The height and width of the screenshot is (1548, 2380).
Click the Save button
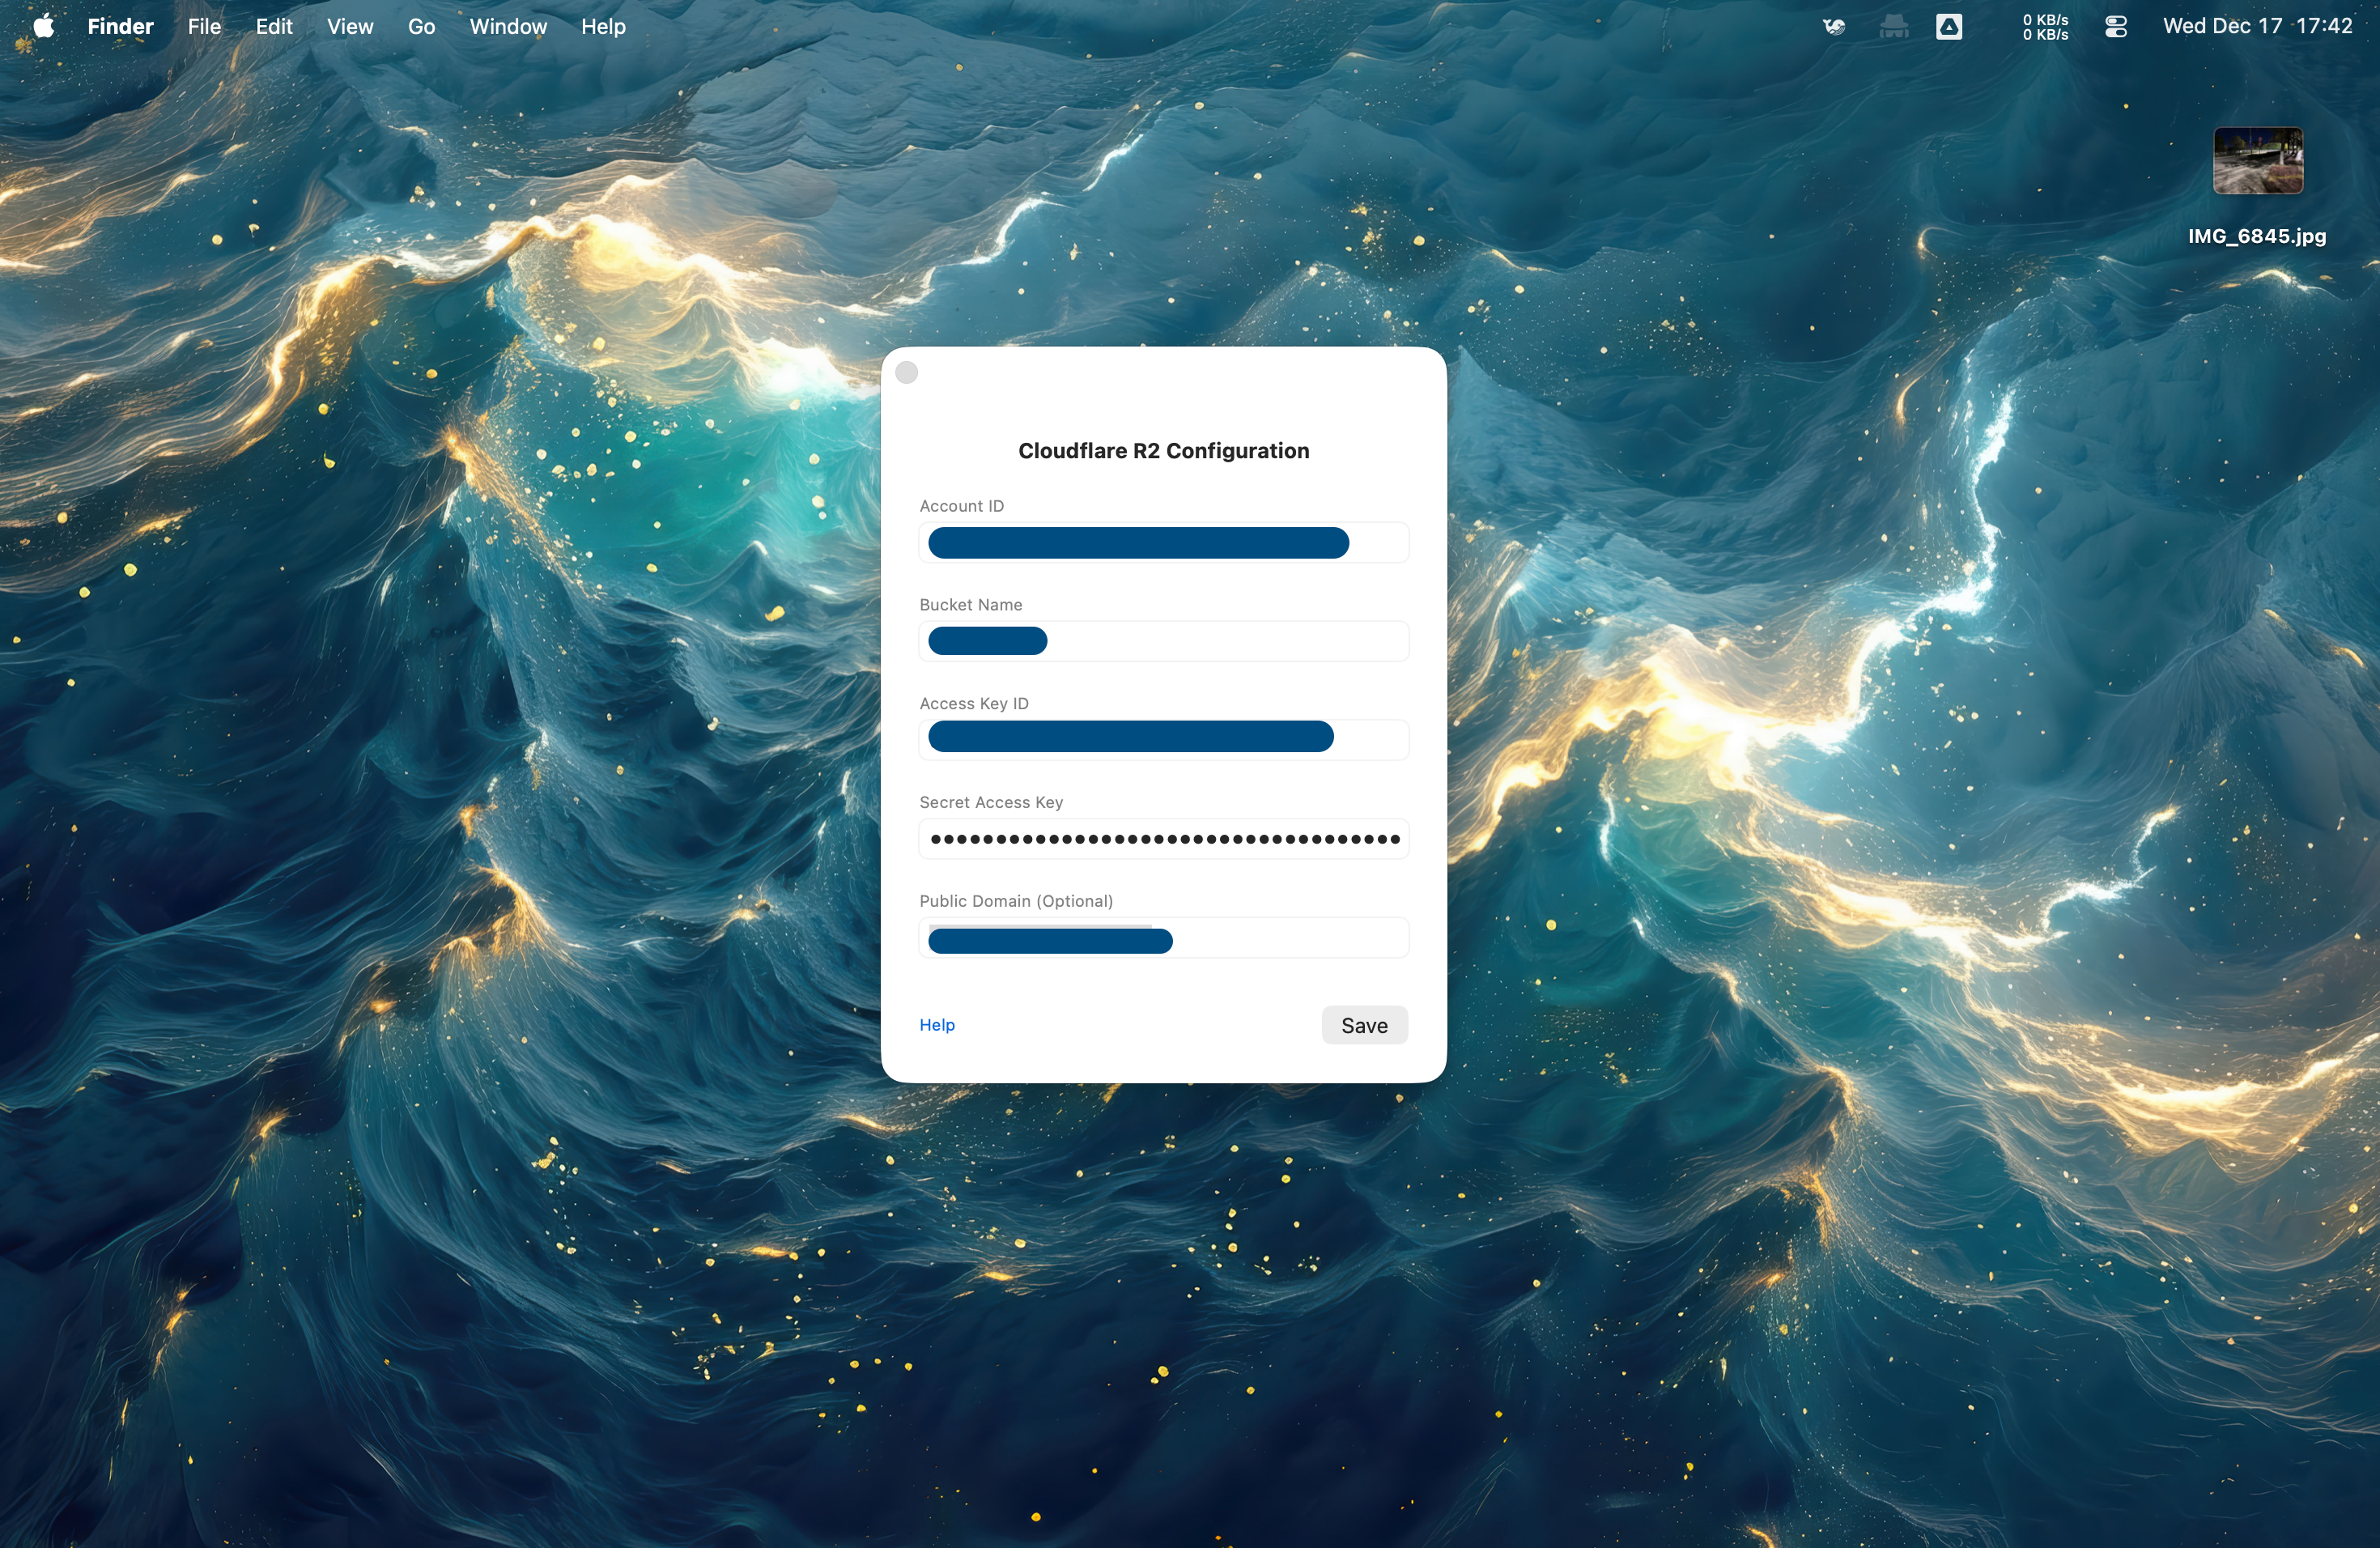pyautogui.click(x=1364, y=1025)
